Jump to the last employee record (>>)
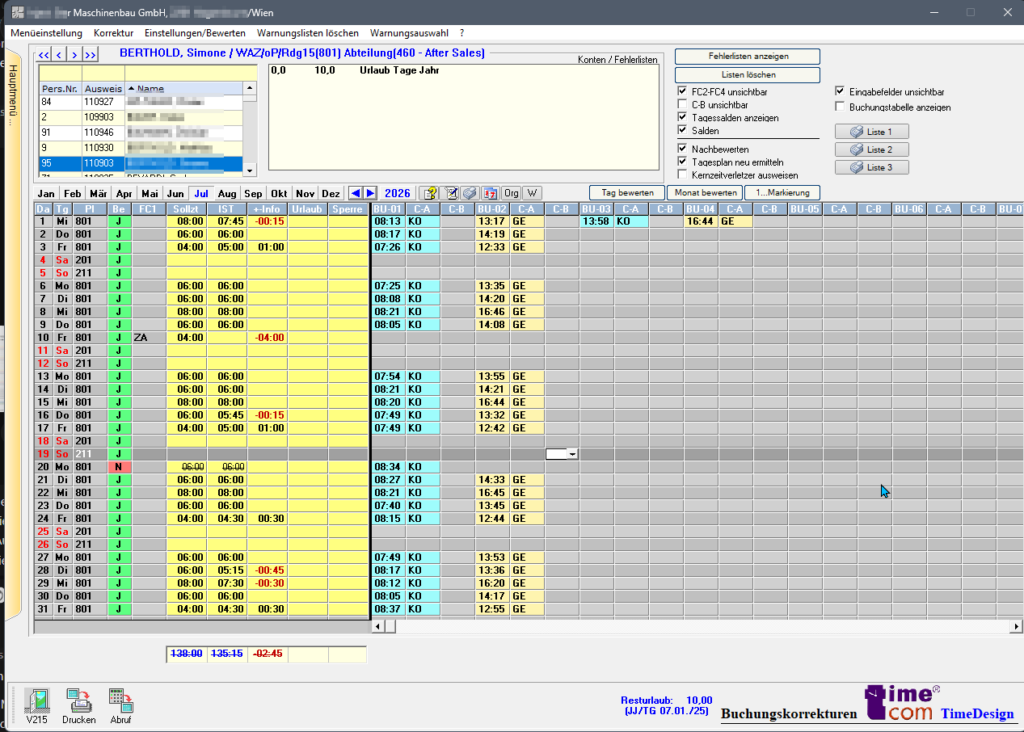 90,55
